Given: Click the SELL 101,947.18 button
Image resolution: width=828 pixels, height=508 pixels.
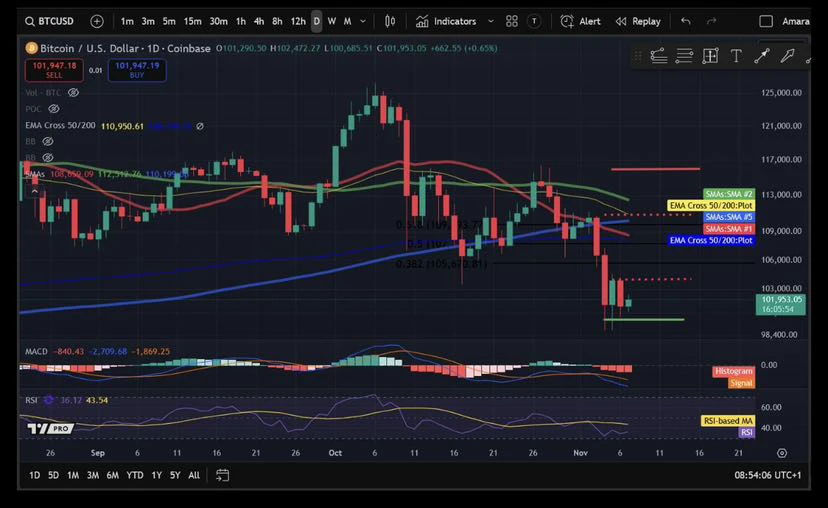Looking at the screenshot, I should pos(54,70).
